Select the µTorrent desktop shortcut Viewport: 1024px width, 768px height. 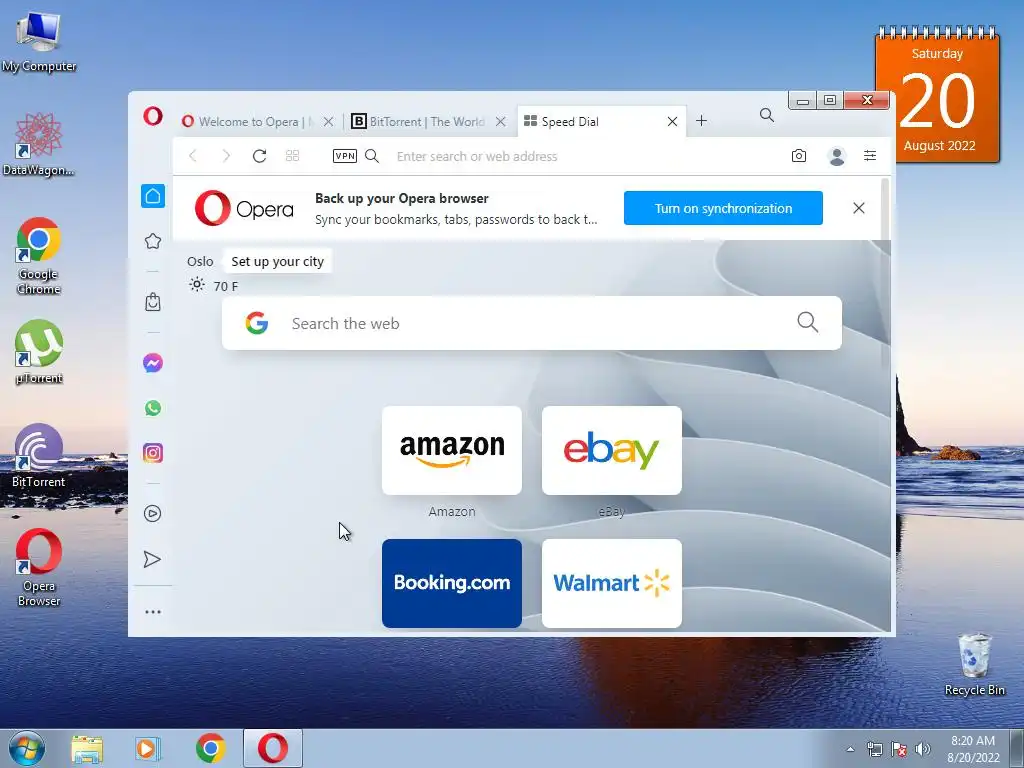pyautogui.click(x=39, y=351)
